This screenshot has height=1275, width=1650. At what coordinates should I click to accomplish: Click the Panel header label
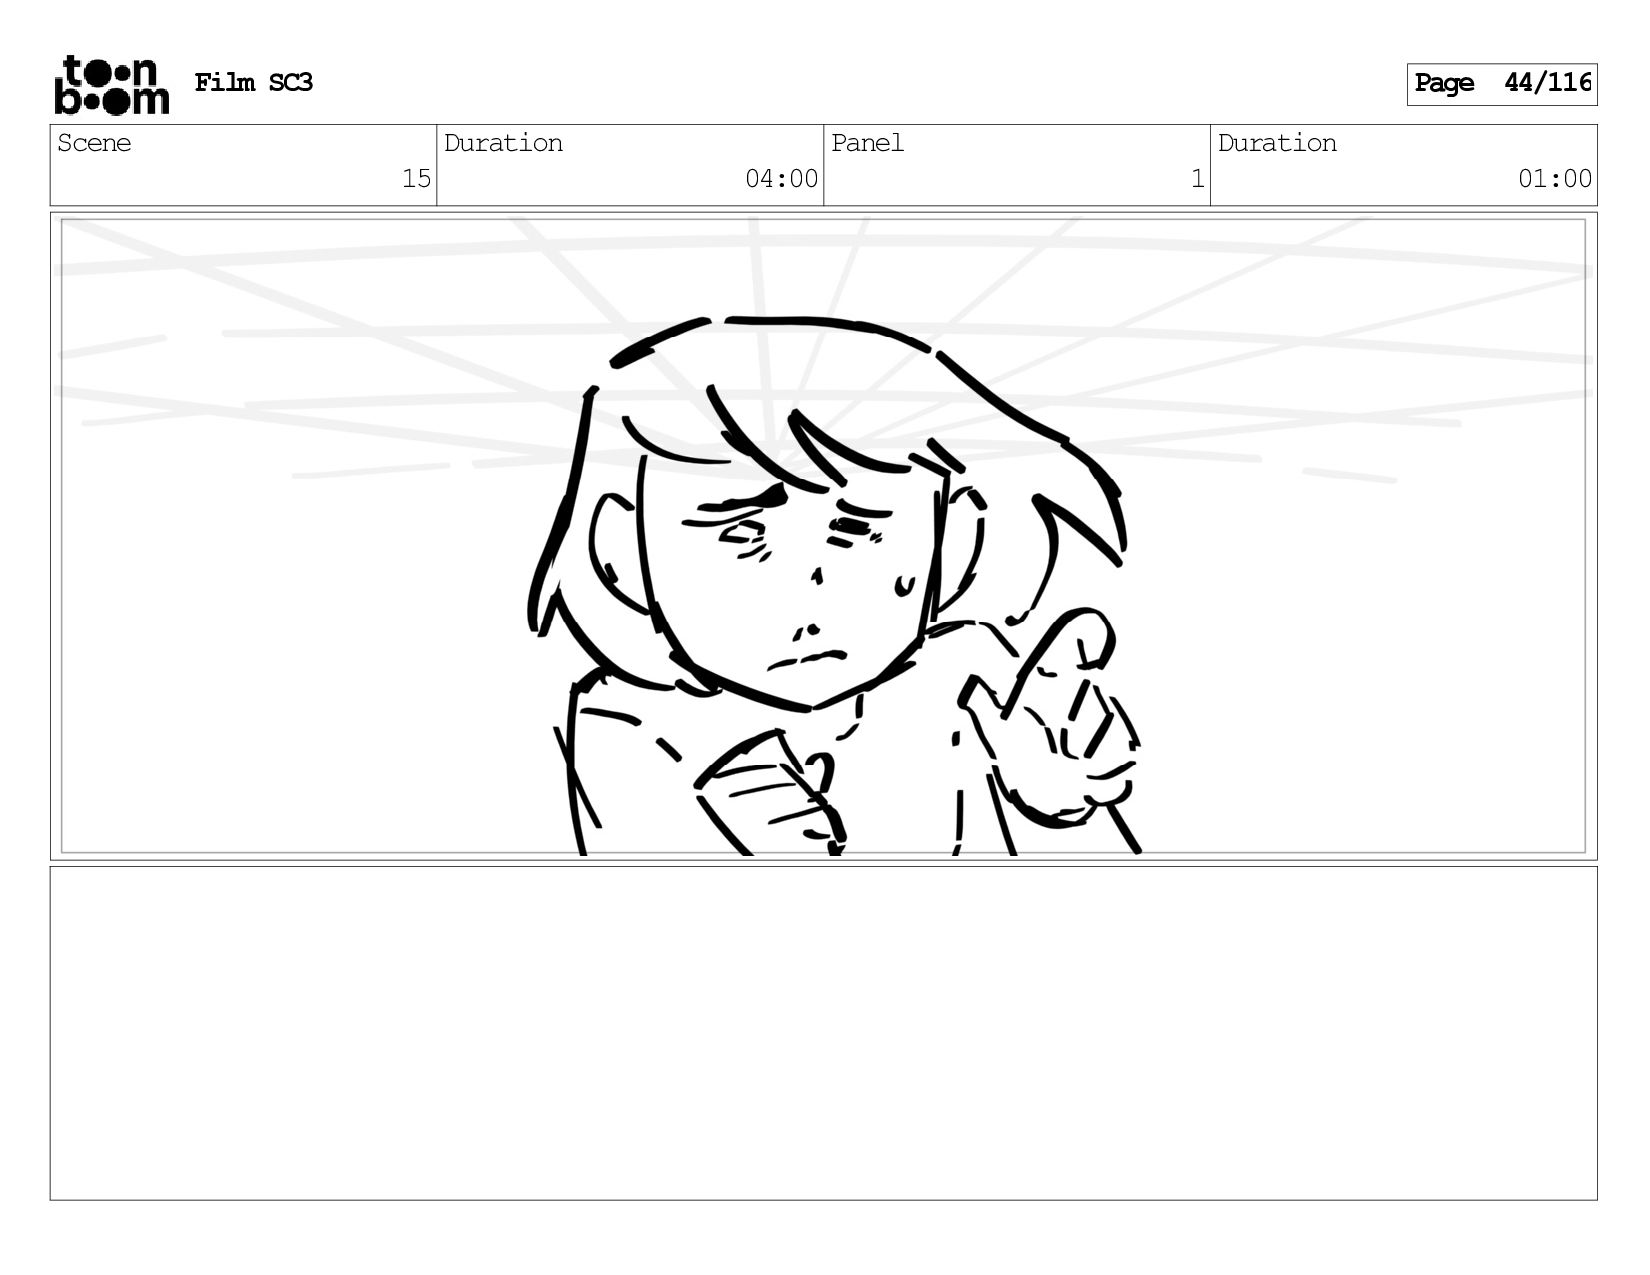(867, 143)
